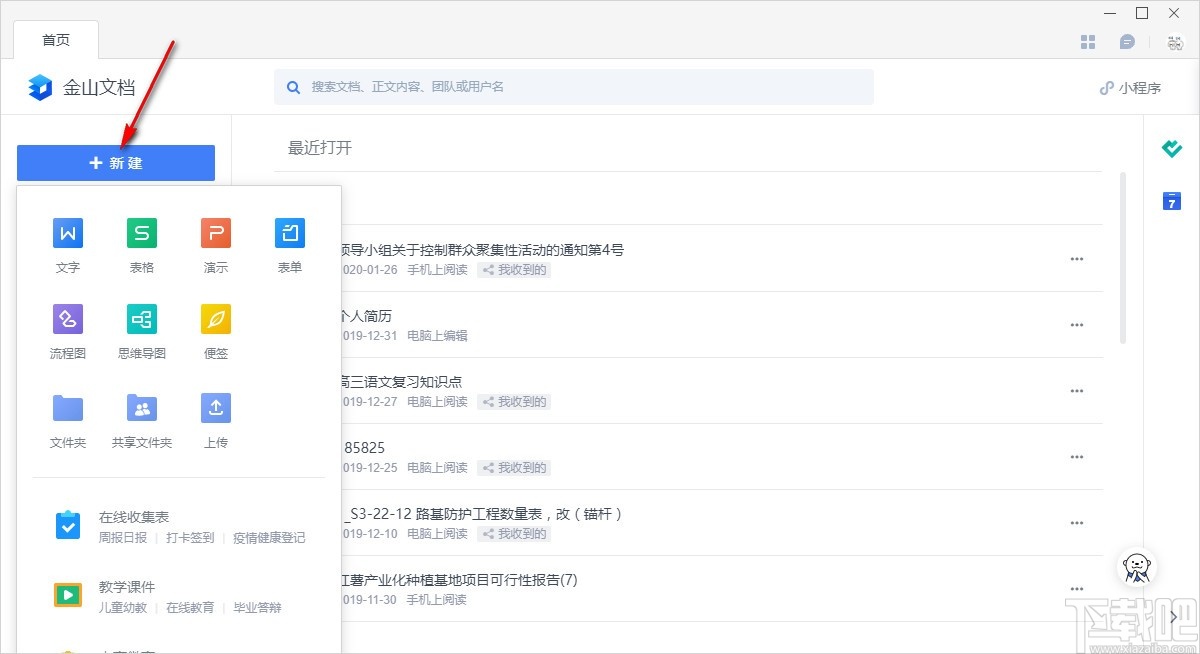The image size is (1200, 654).
Task: Open 小程序 at the top right
Action: [x=1131, y=87]
